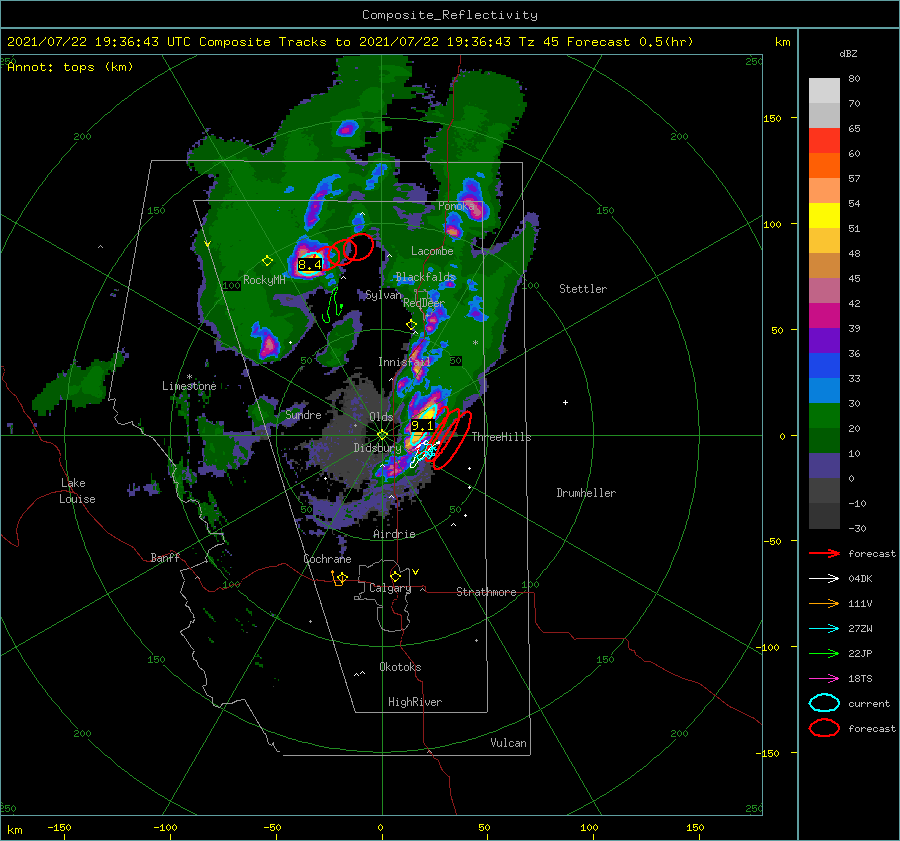
Task: Click the RockyMH city label
Action: pos(264,280)
